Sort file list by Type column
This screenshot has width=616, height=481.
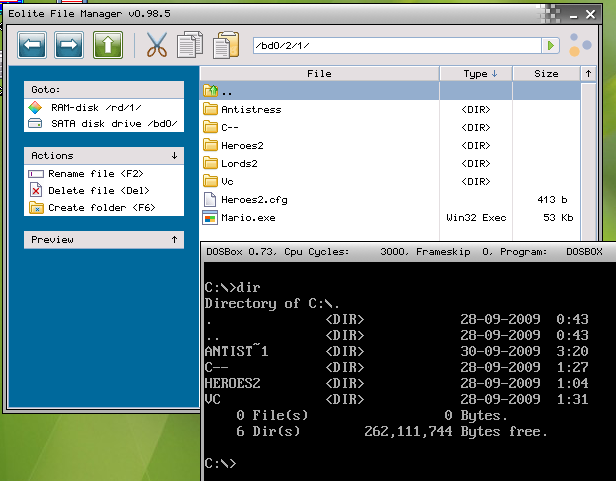(475, 74)
